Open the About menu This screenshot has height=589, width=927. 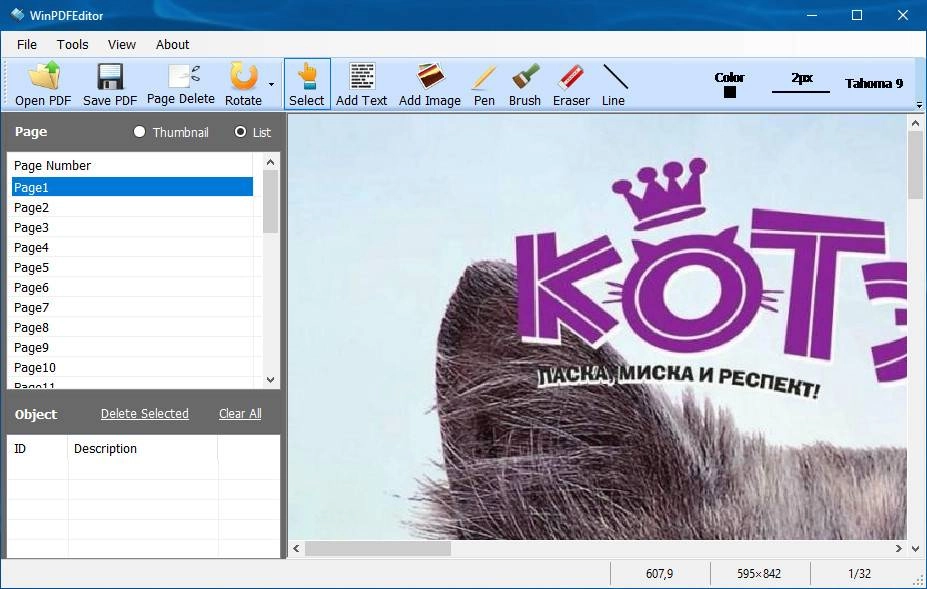point(173,44)
